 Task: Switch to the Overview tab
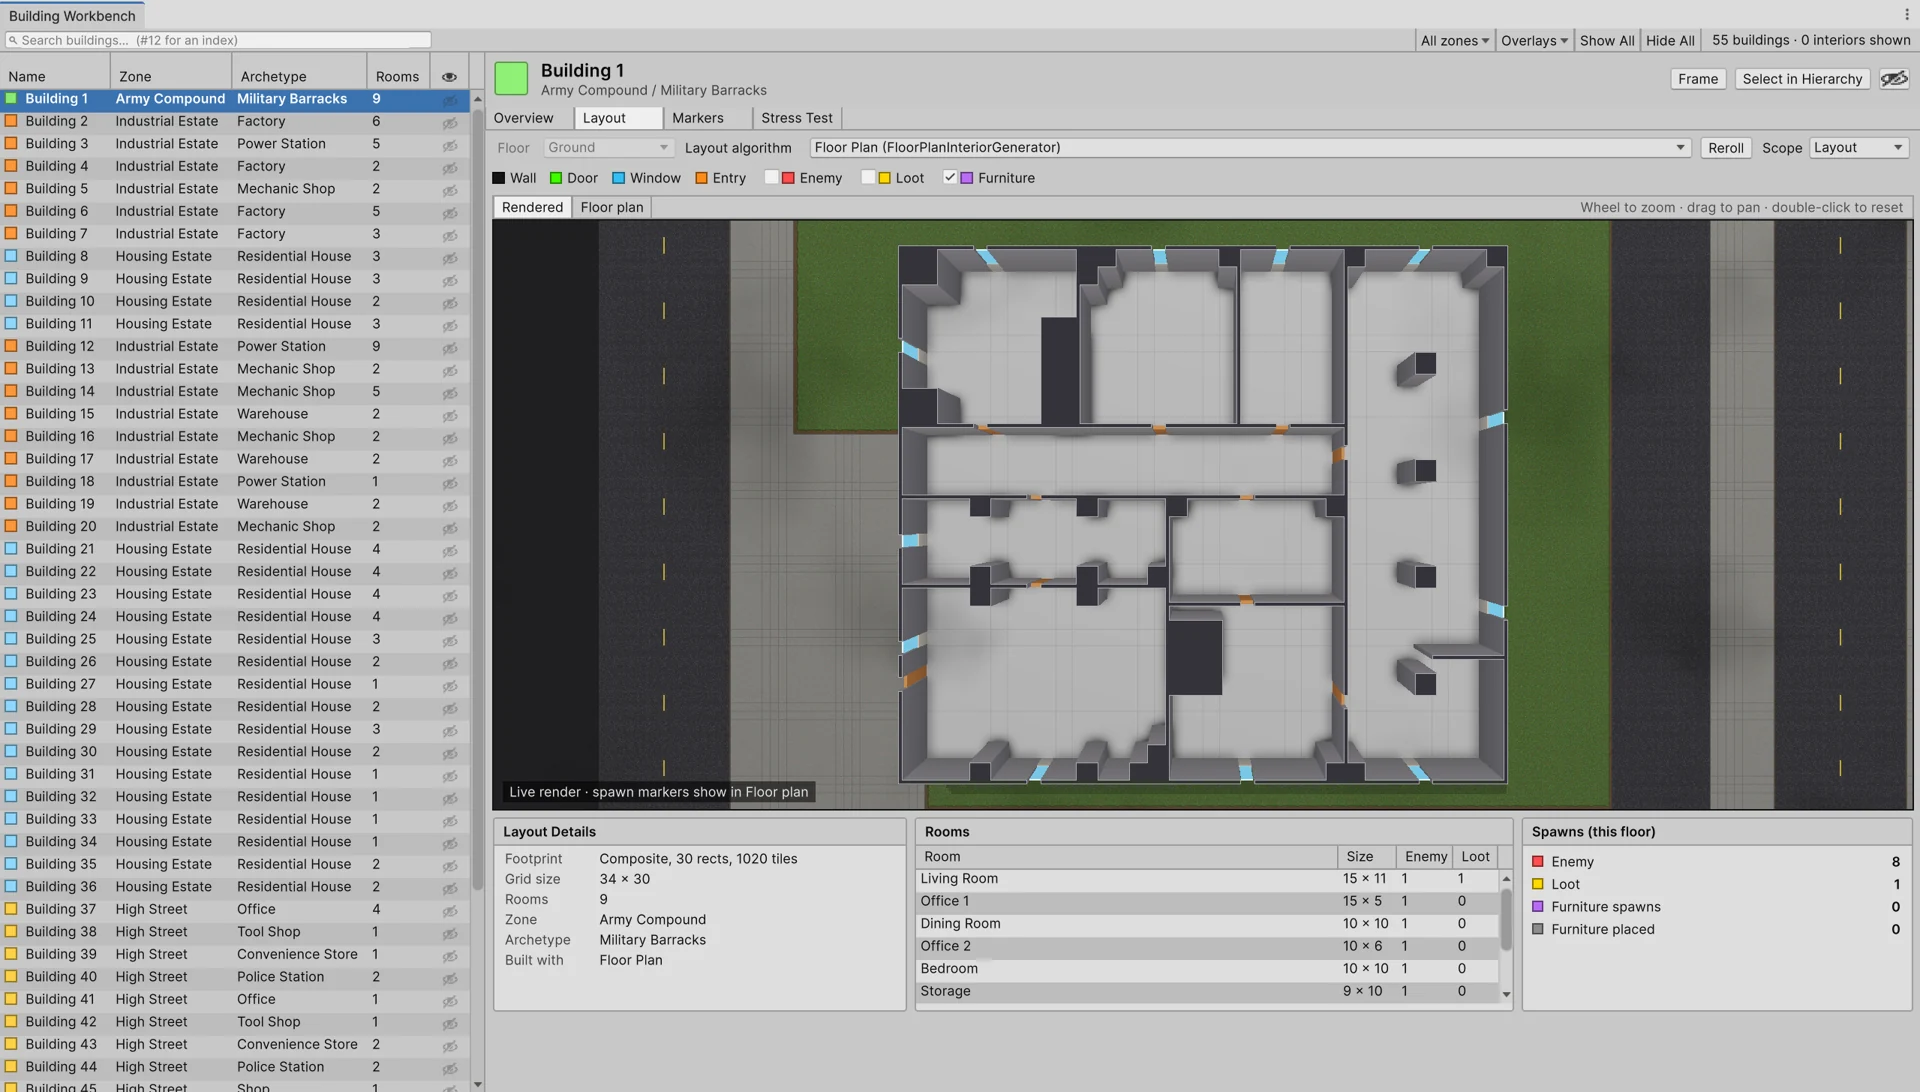pyautogui.click(x=523, y=118)
